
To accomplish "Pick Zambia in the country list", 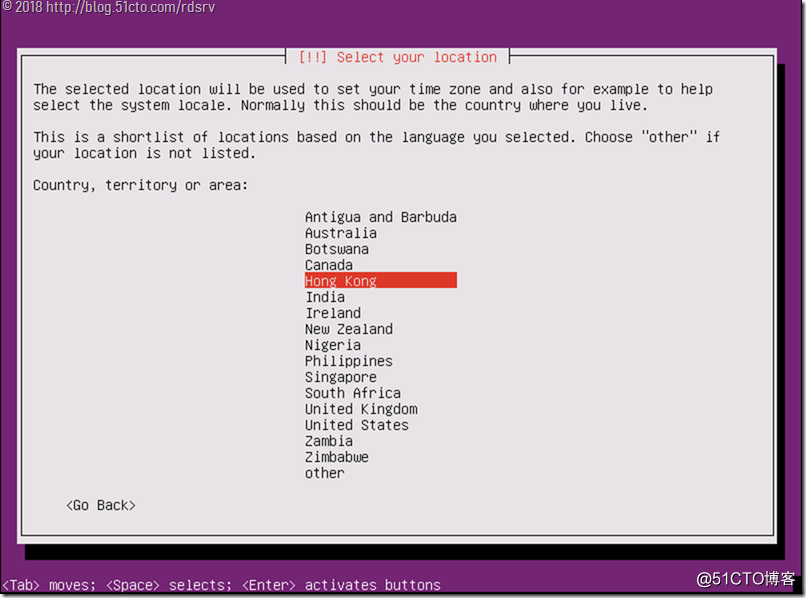I will 328,441.
